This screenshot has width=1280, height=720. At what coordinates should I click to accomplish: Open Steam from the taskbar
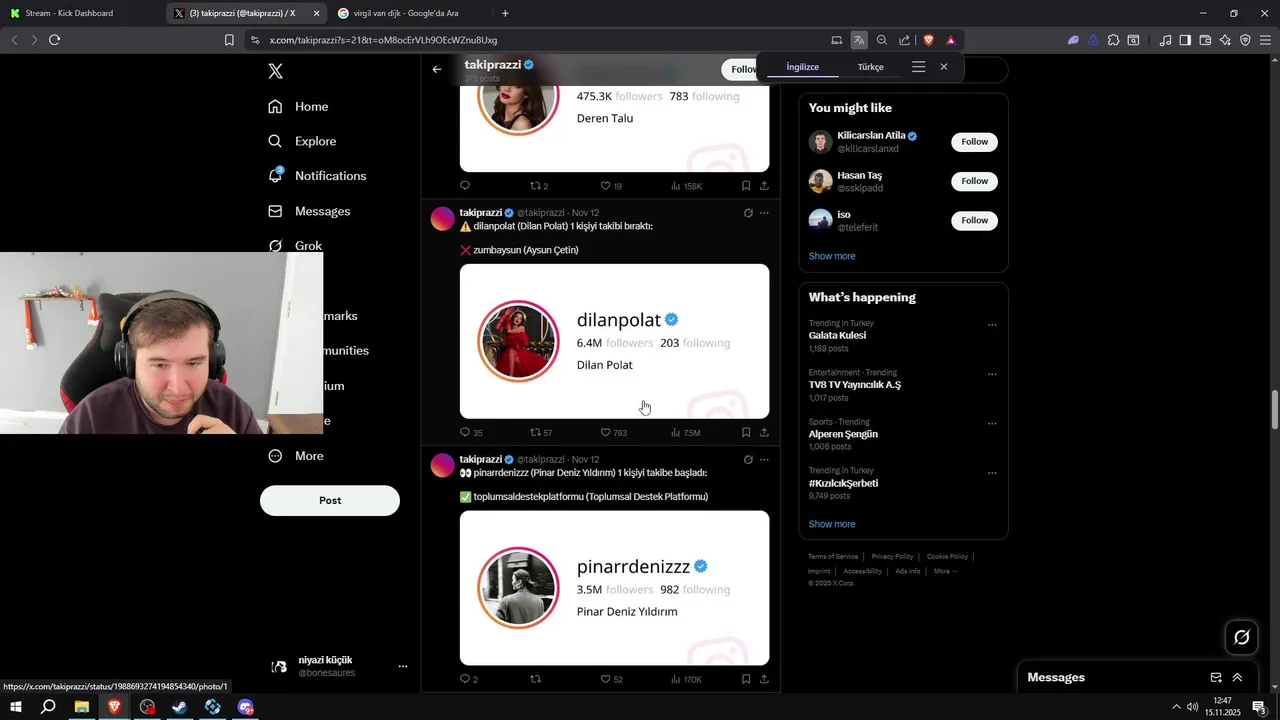point(180,707)
